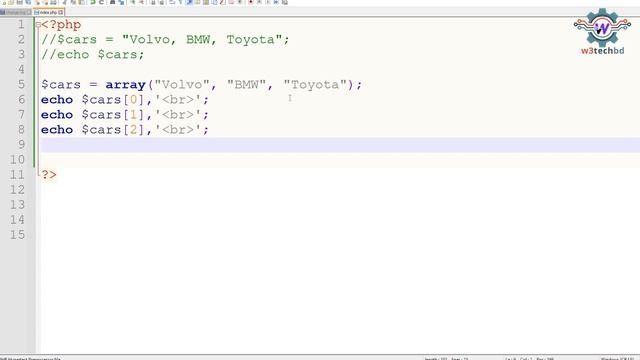Select line number 9 in the margin
640x360 pixels.
point(21,144)
